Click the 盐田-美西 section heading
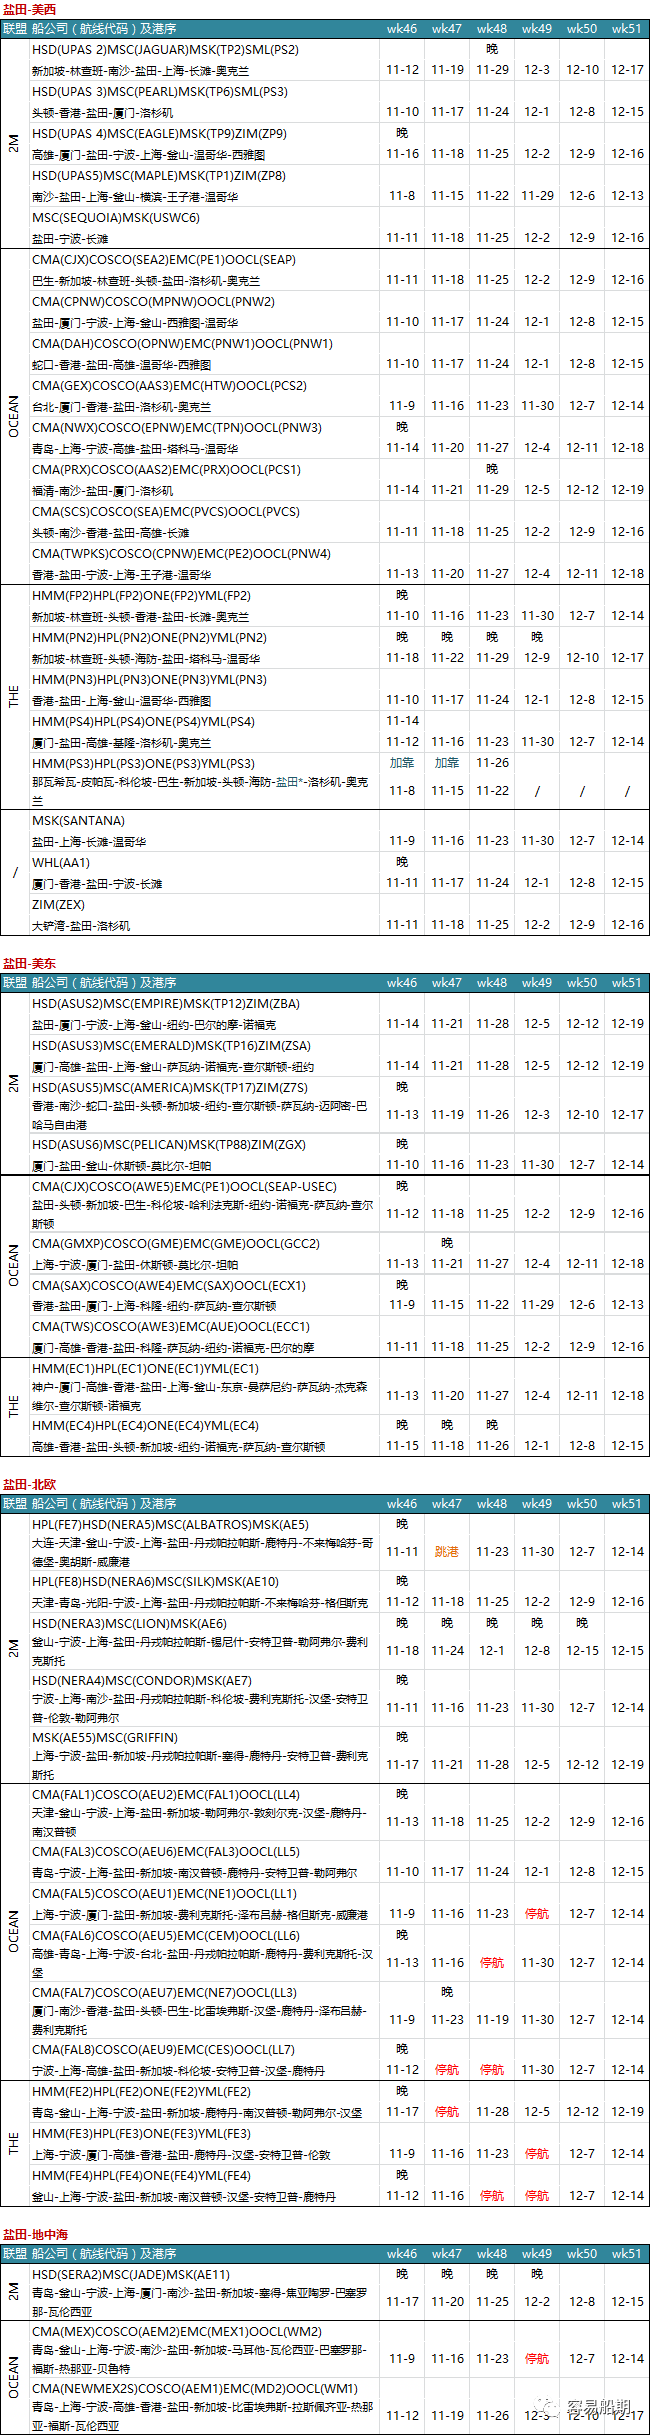The width and height of the screenshot is (651, 2436). (x=29, y=9)
